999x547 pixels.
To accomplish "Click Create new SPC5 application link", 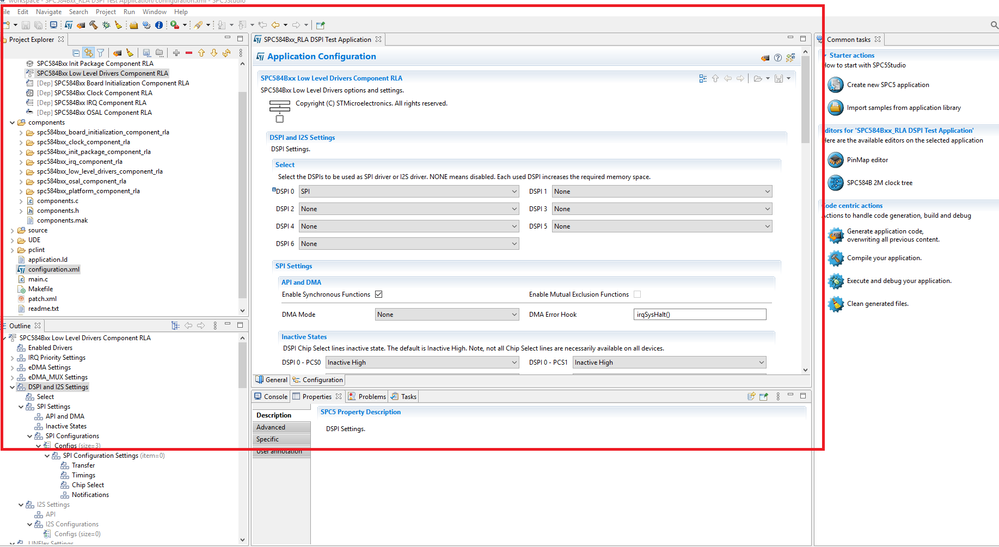I will [888, 85].
